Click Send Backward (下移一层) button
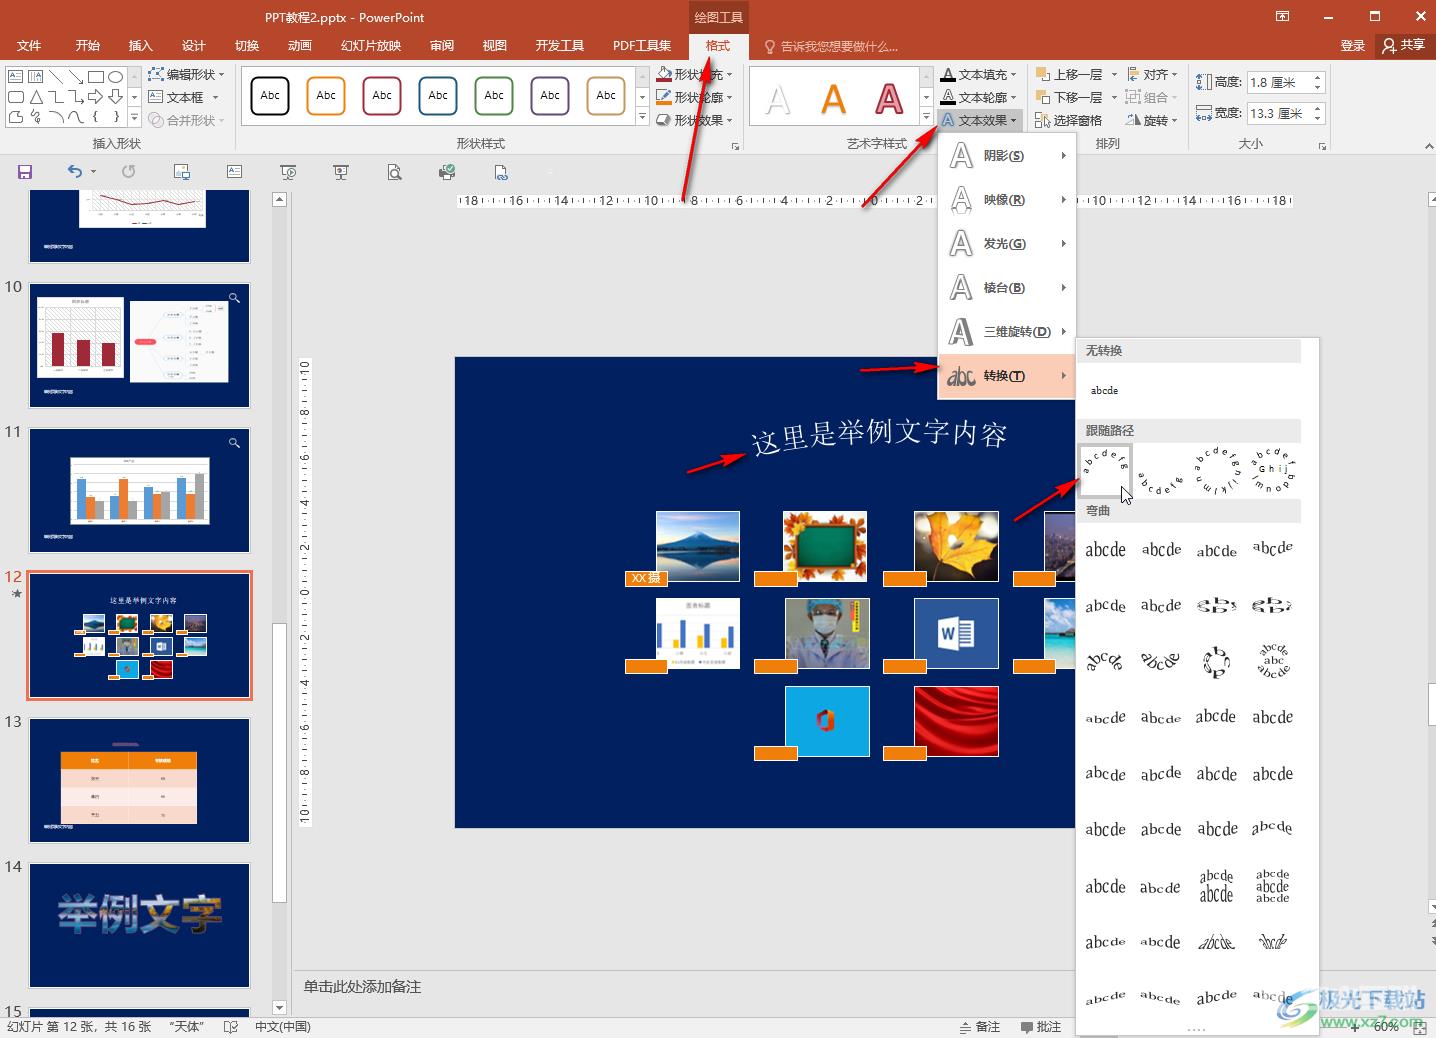 (1068, 97)
